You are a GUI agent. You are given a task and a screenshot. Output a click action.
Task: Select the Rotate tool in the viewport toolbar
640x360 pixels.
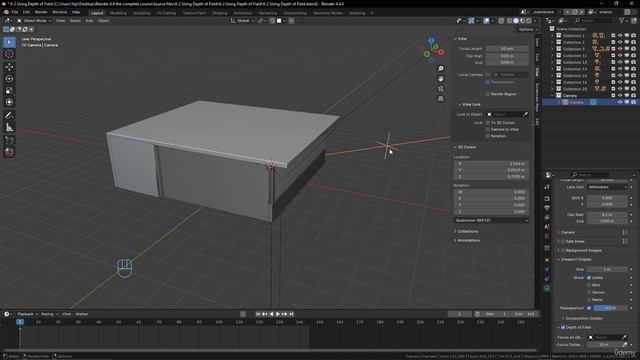(9, 78)
